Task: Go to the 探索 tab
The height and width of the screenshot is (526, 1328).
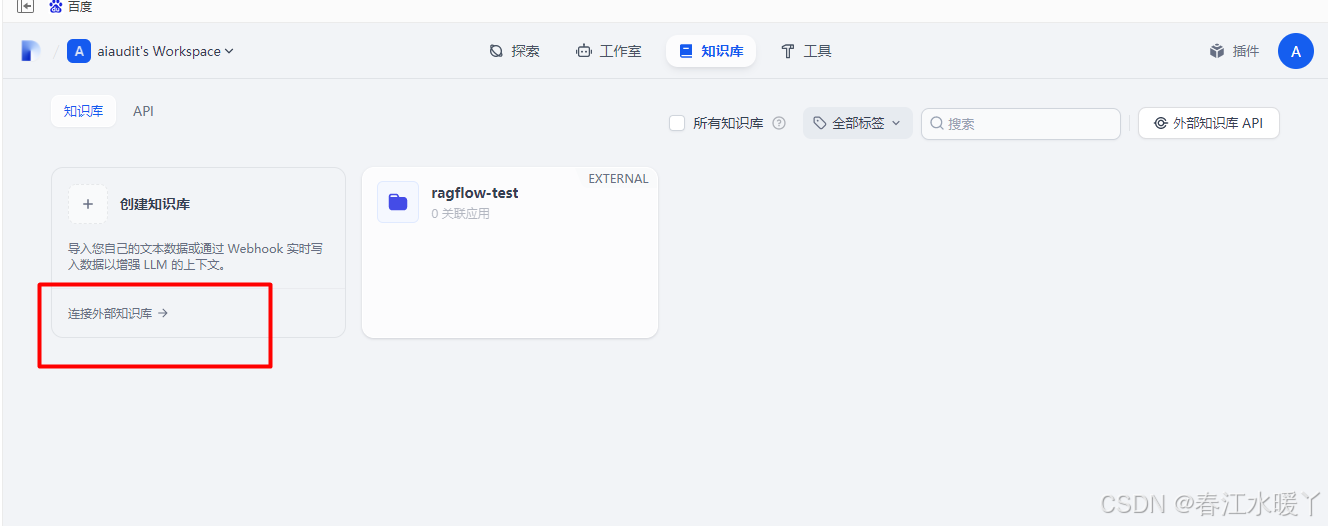Action: tap(514, 51)
